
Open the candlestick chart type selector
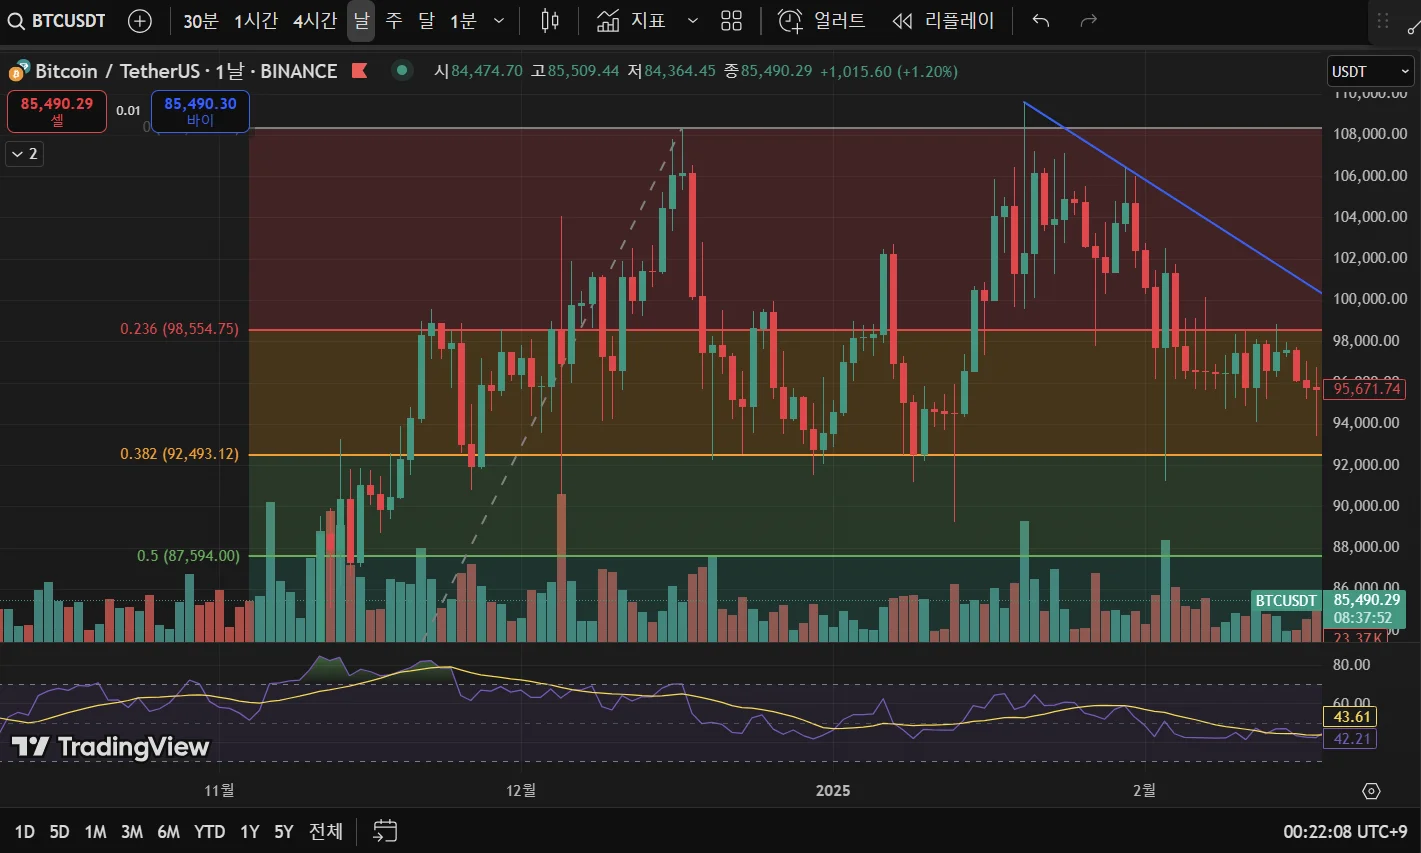point(550,21)
